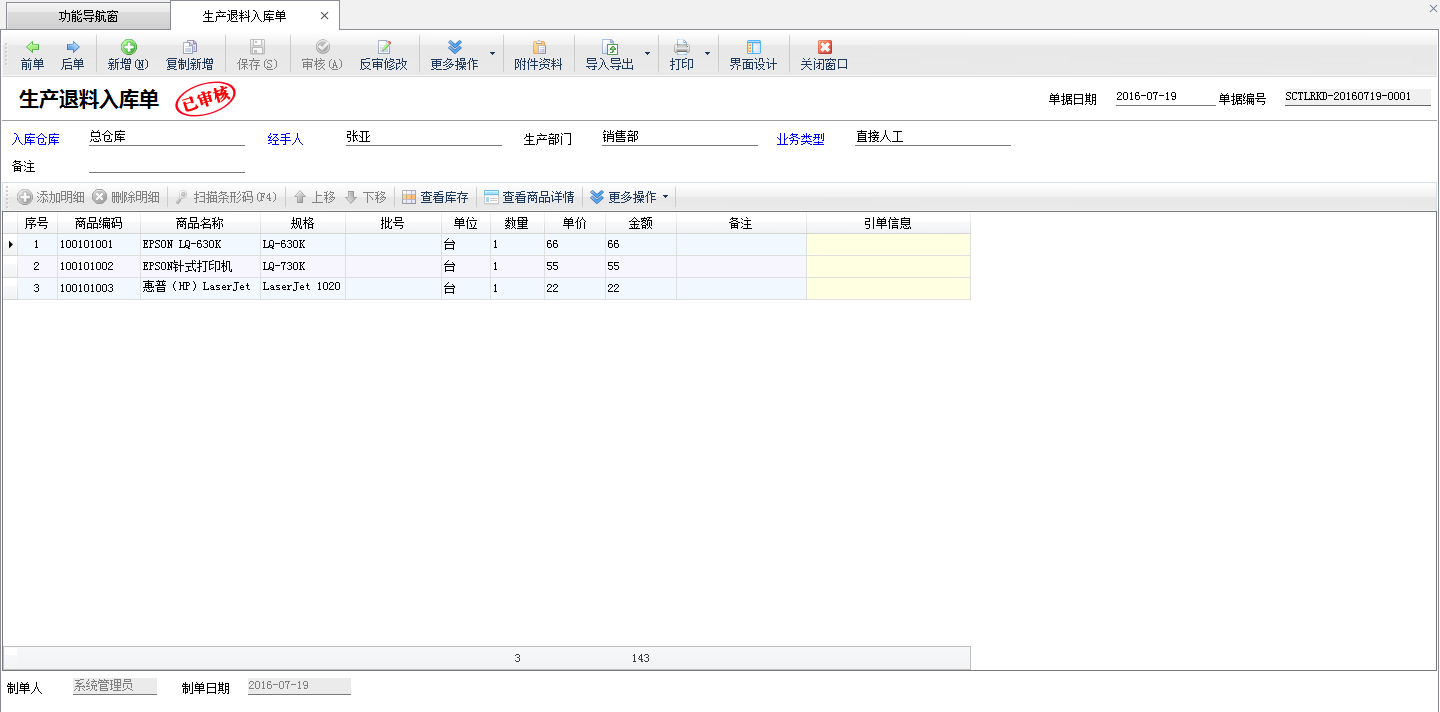
Task: Expand the 导入导出 dropdown arrow
Action: [x=647, y=54]
